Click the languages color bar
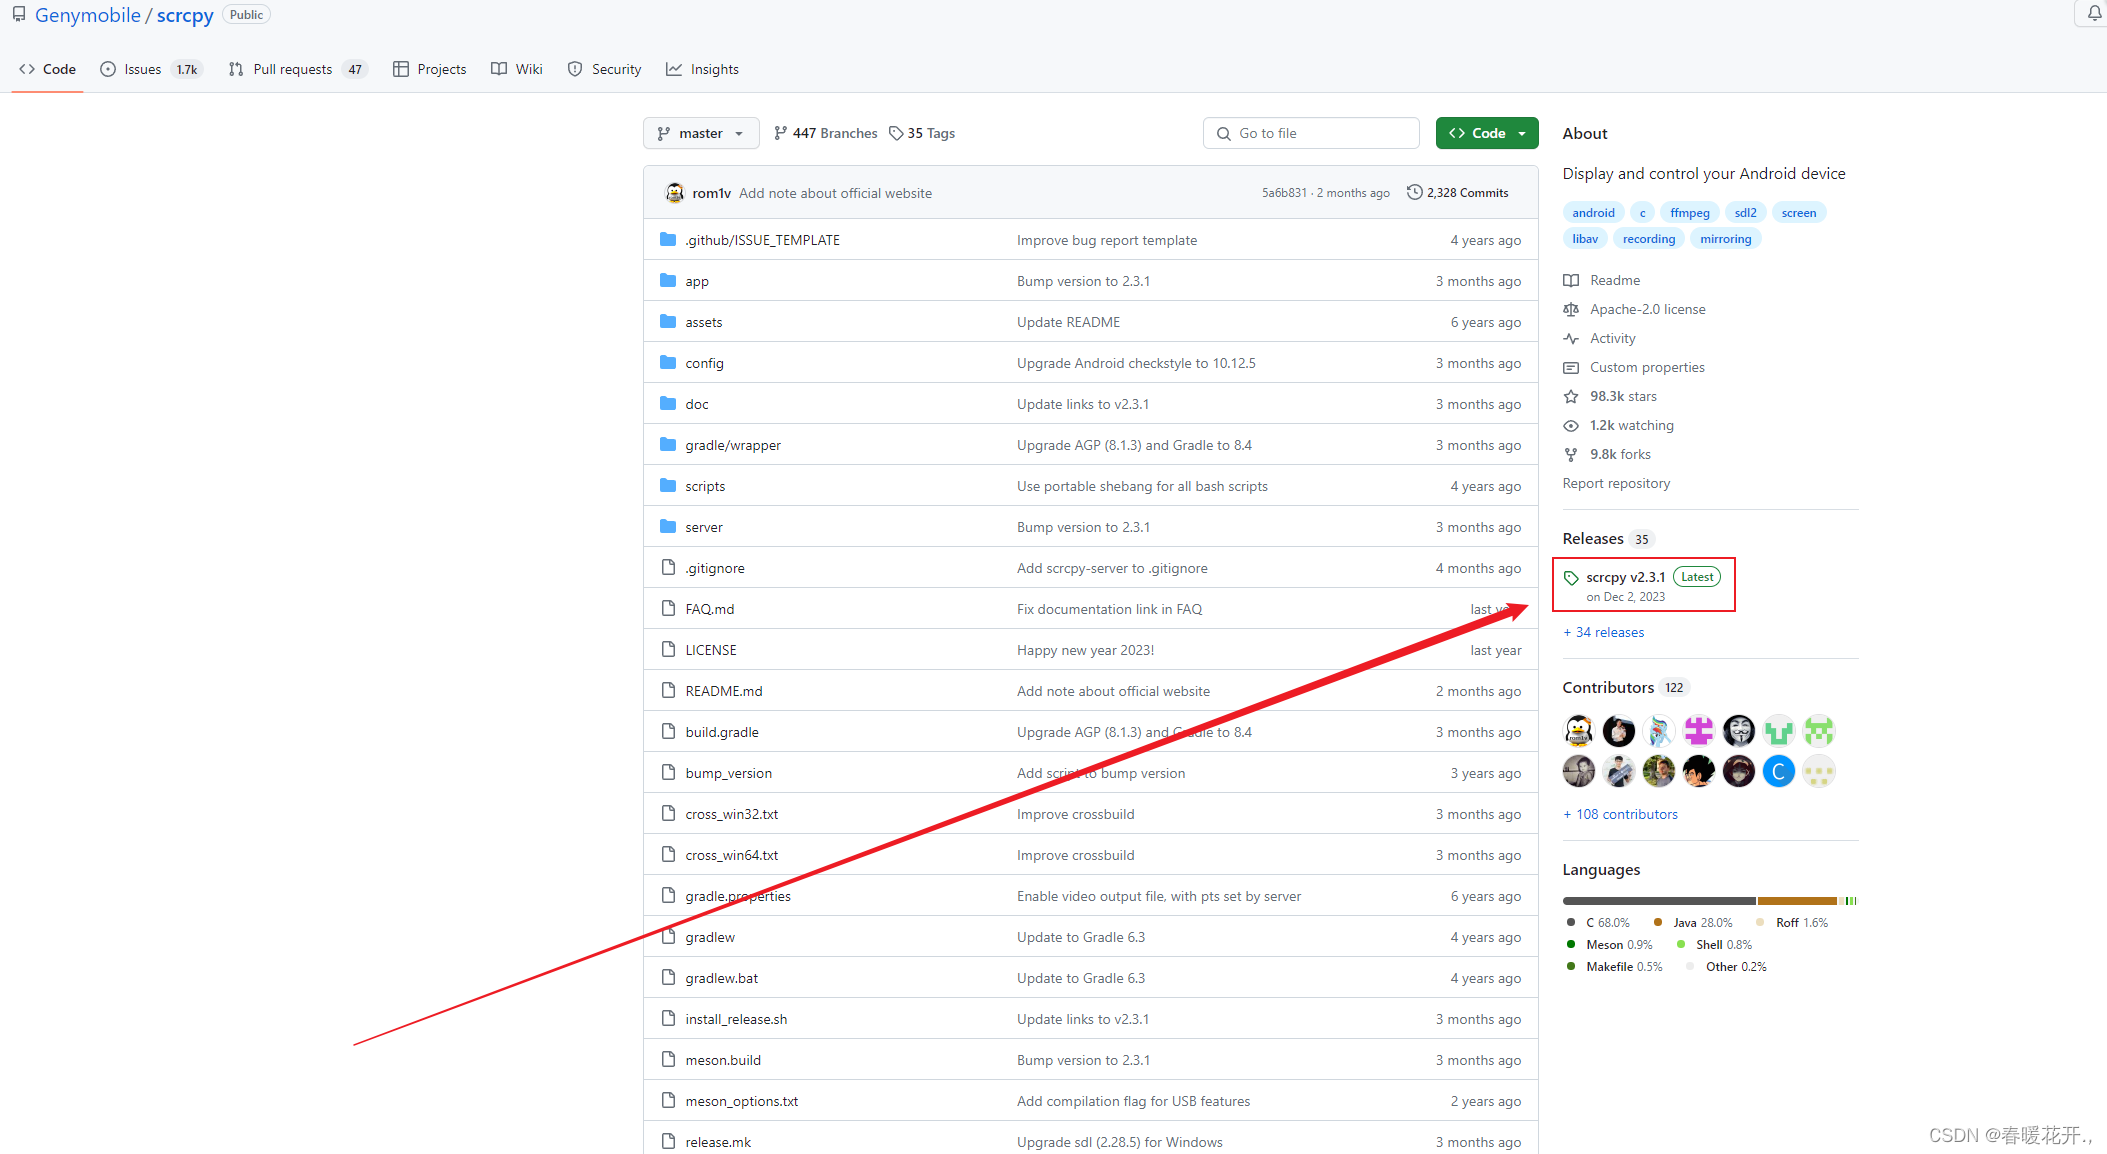This screenshot has height=1154, width=2107. point(1709,901)
